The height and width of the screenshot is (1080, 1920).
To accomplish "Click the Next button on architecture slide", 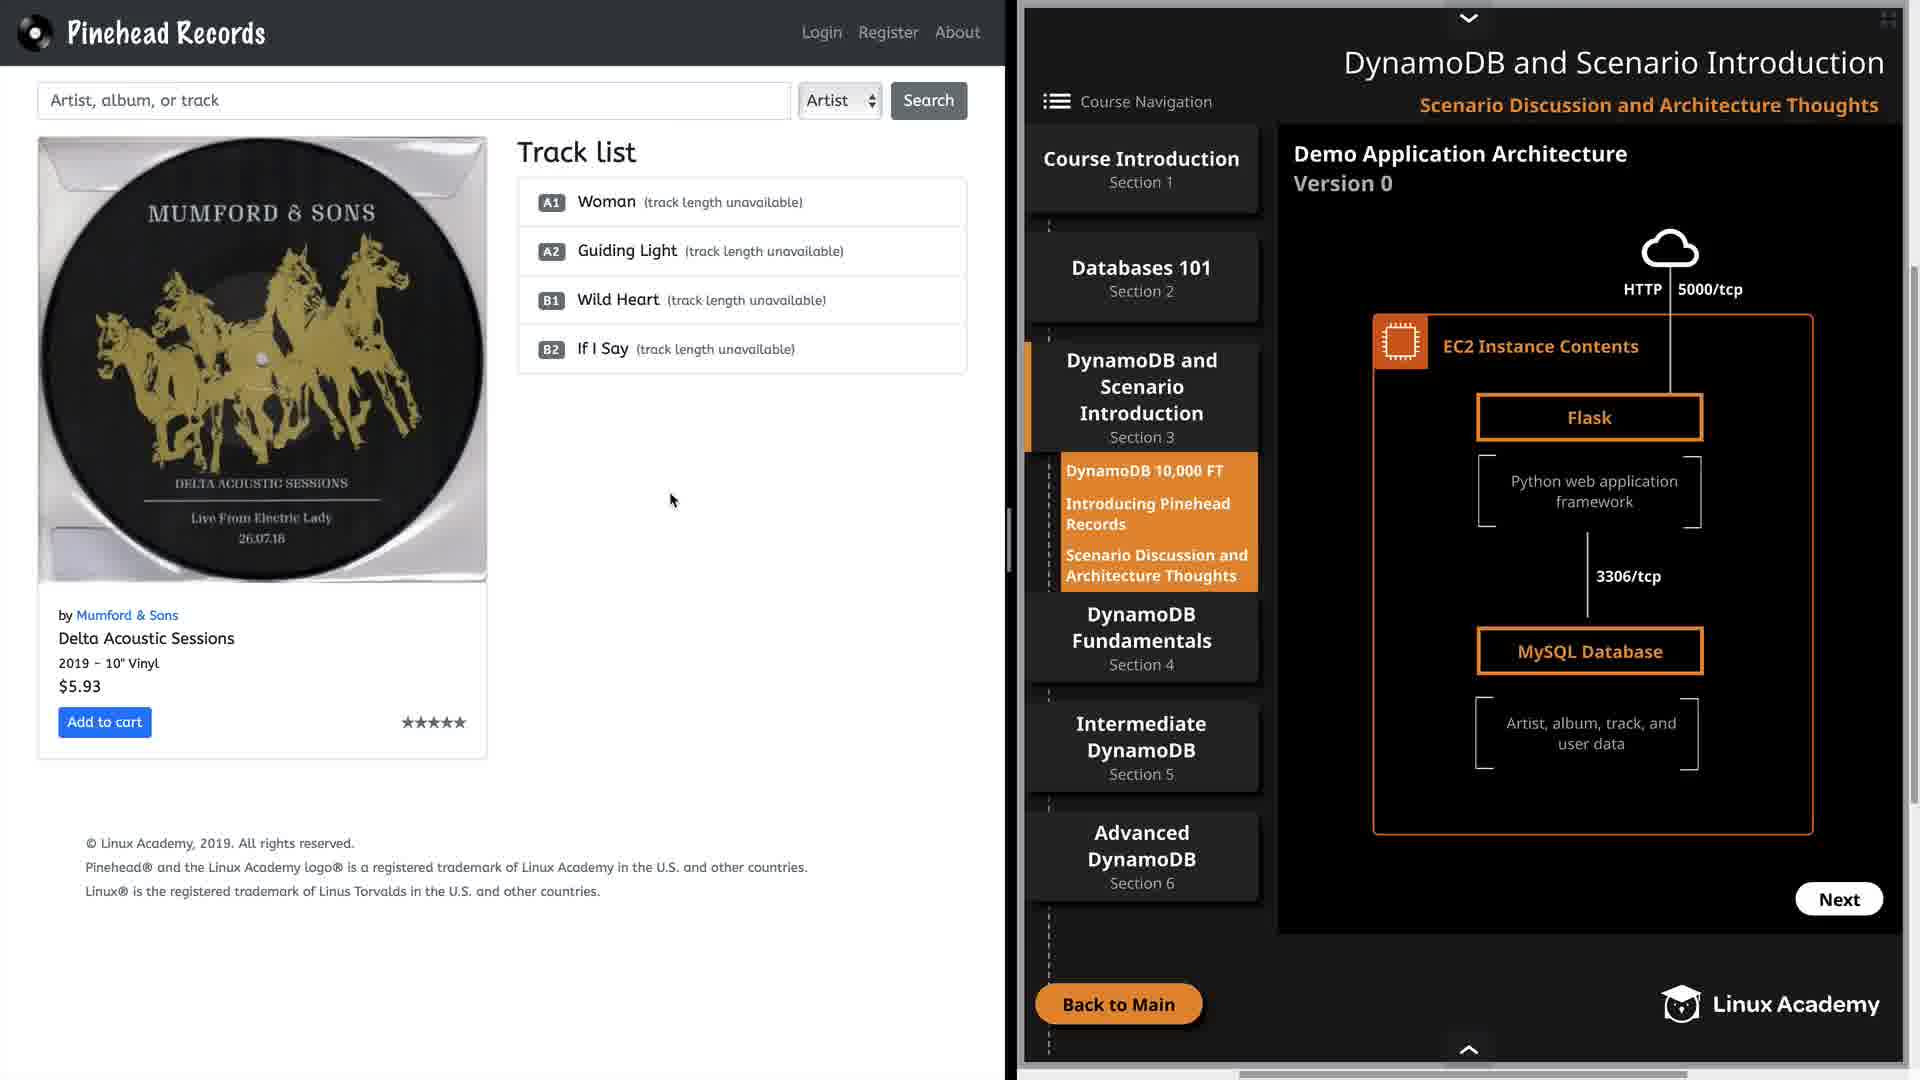I will (1838, 899).
